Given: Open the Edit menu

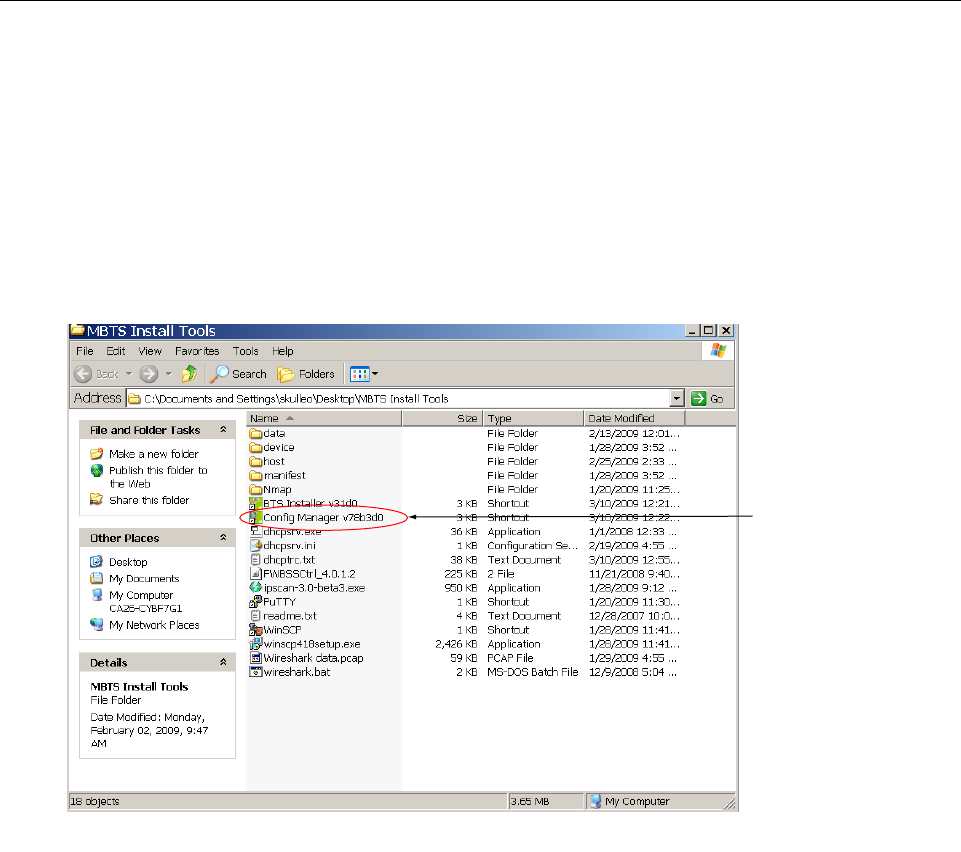Looking at the screenshot, I should (116, 351).
